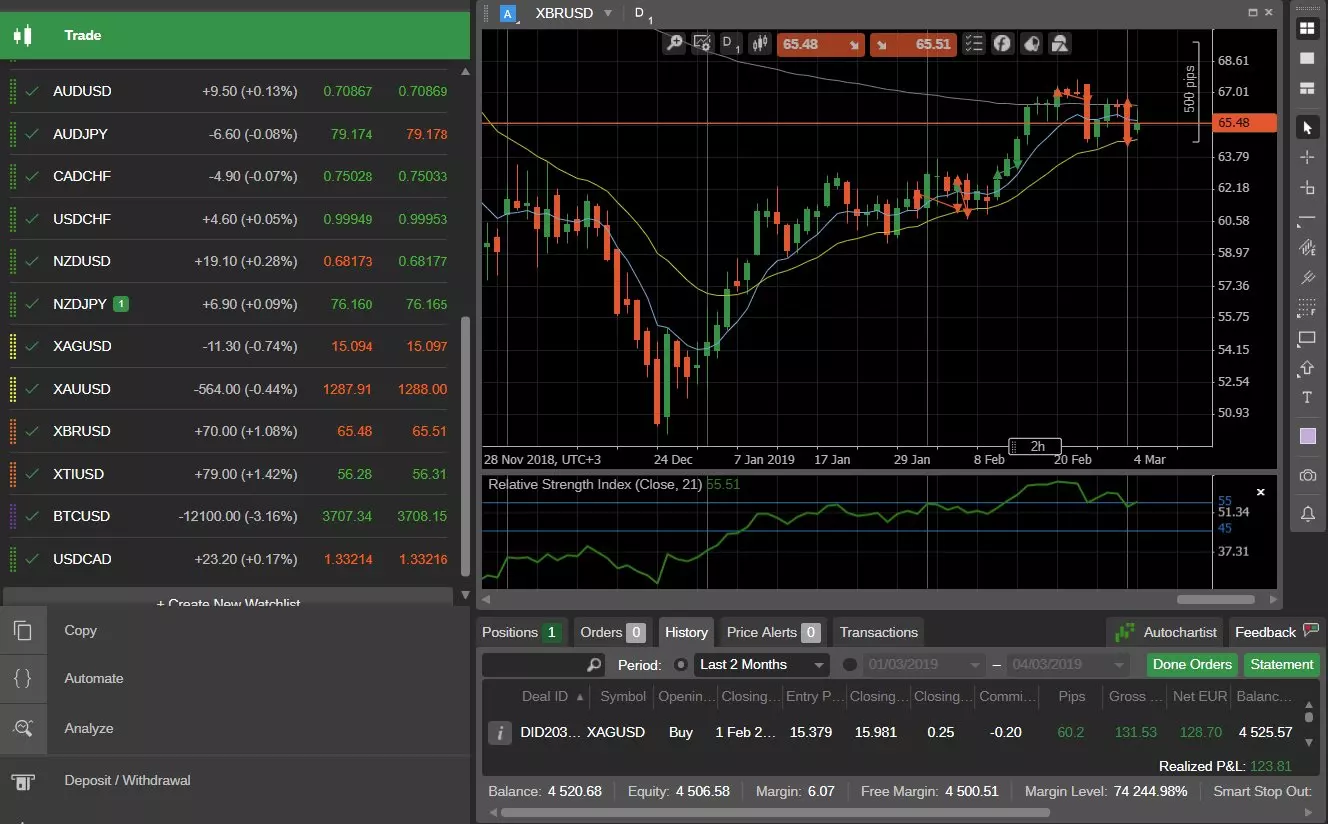Click the red 65.48 sell button
The height and width of the screenshot is (824, 1328).
tap(821, 44)
